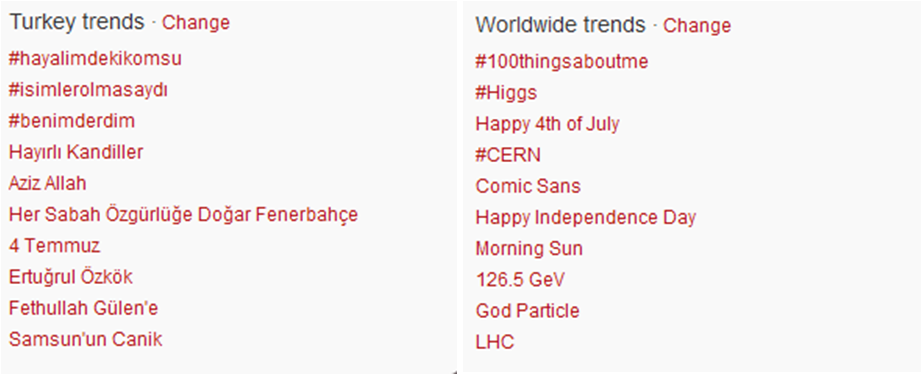Open Her Sabah Özgürlüğe Doğar Fenerbahçe trend
Image resolution: width=922 pixels, height=375 pixels.
pos(183,215)
